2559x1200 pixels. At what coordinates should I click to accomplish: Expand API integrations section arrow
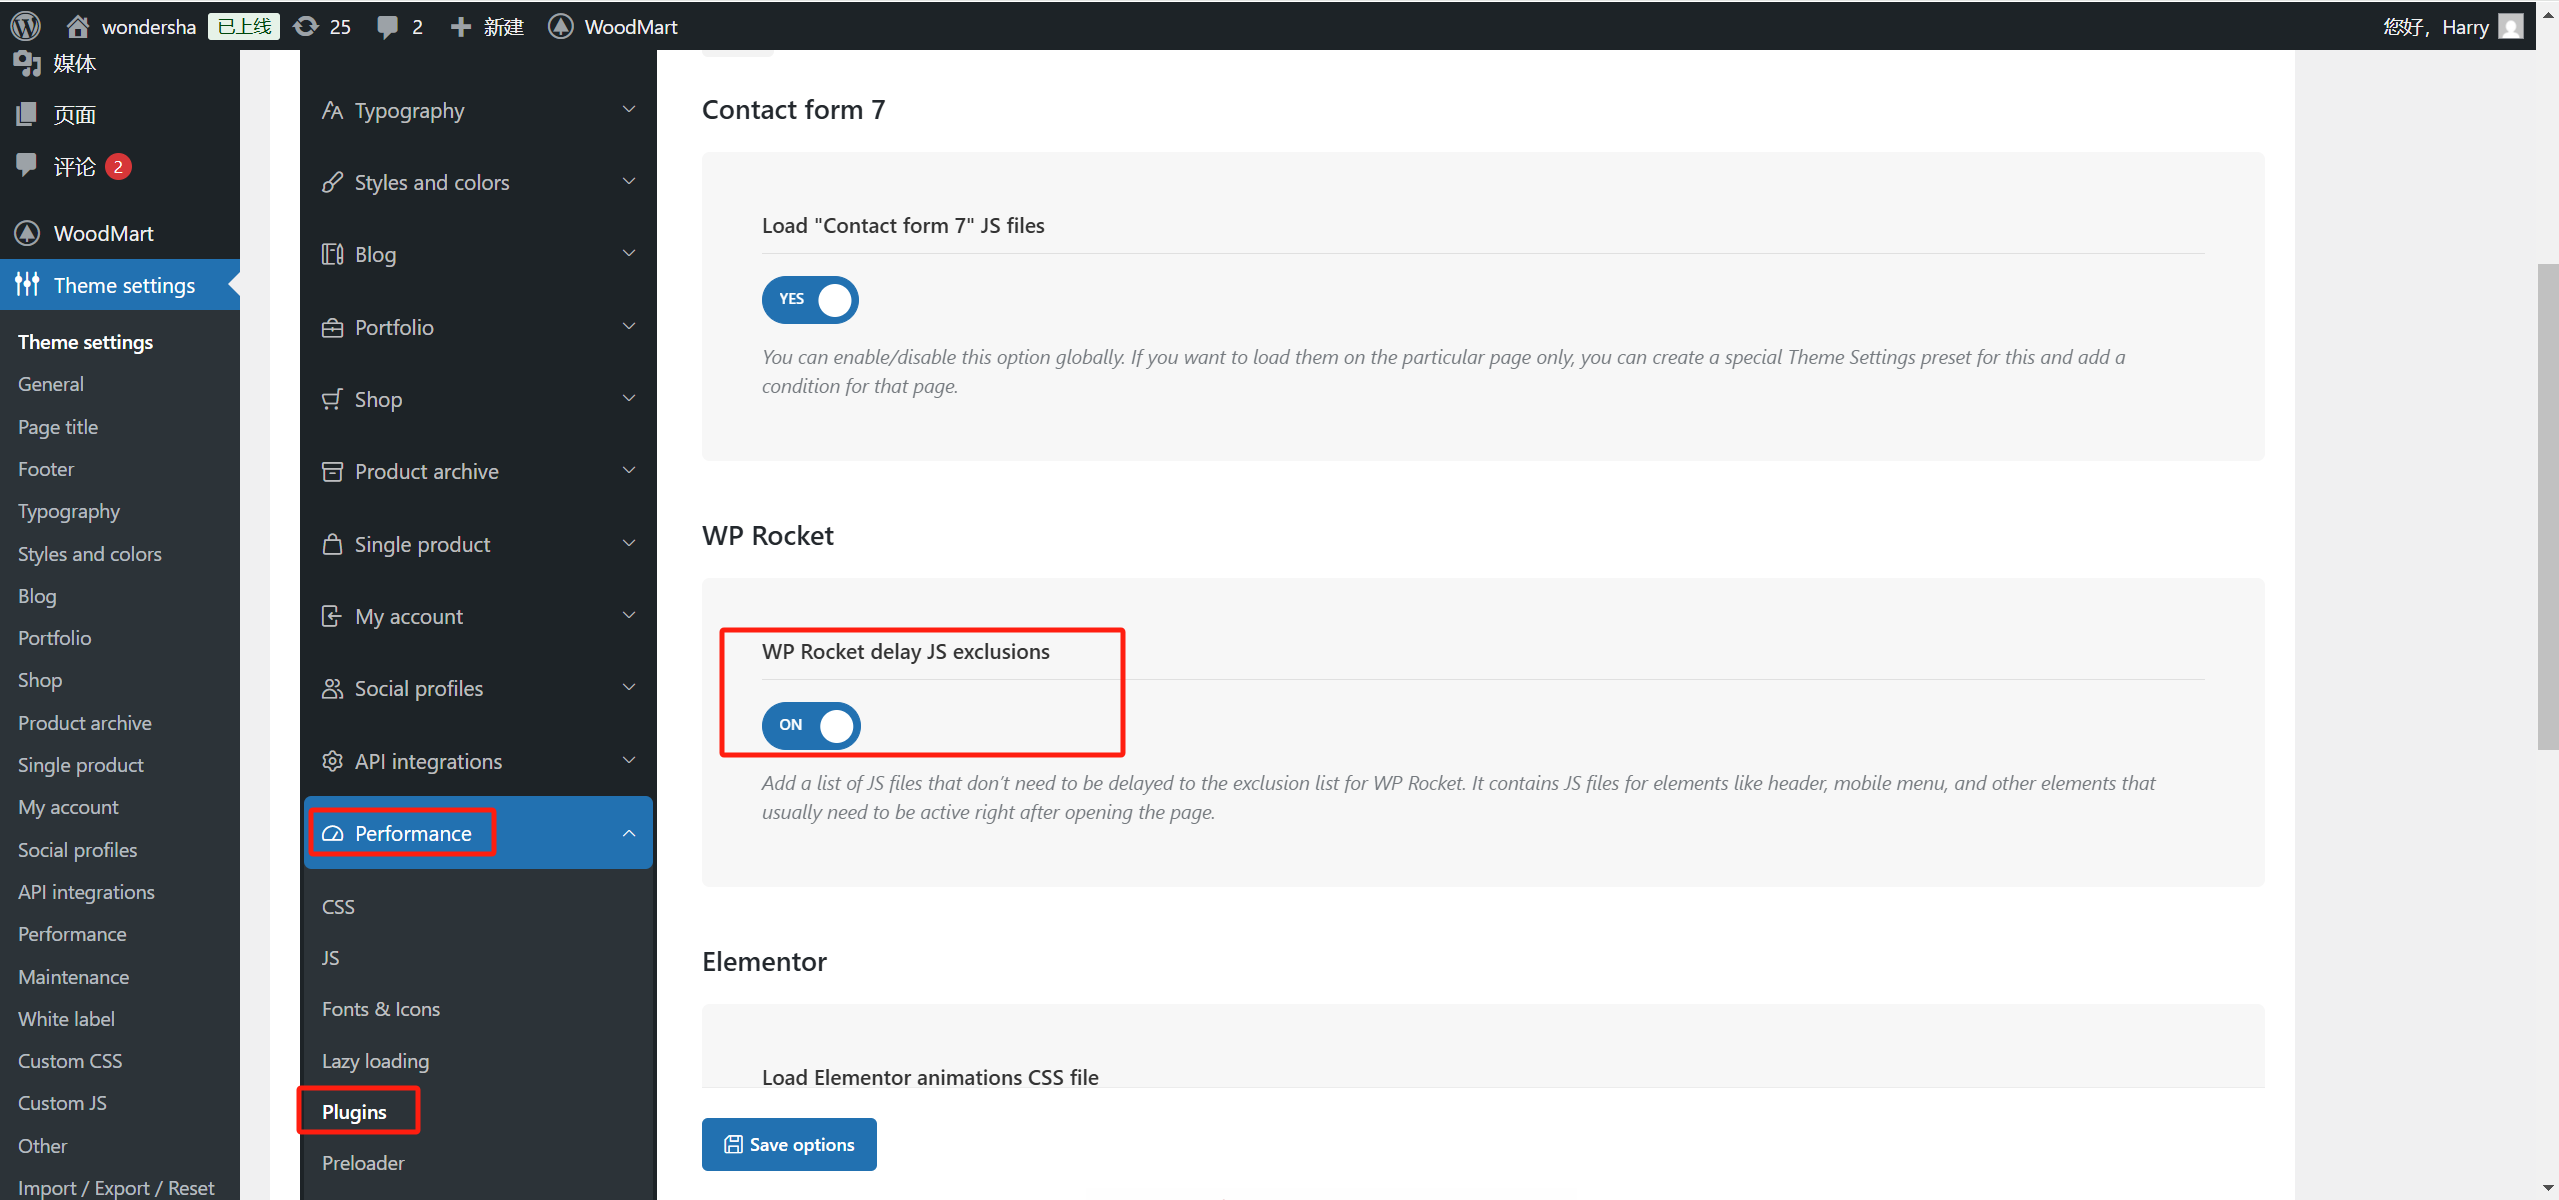click(x=629, y=761)
